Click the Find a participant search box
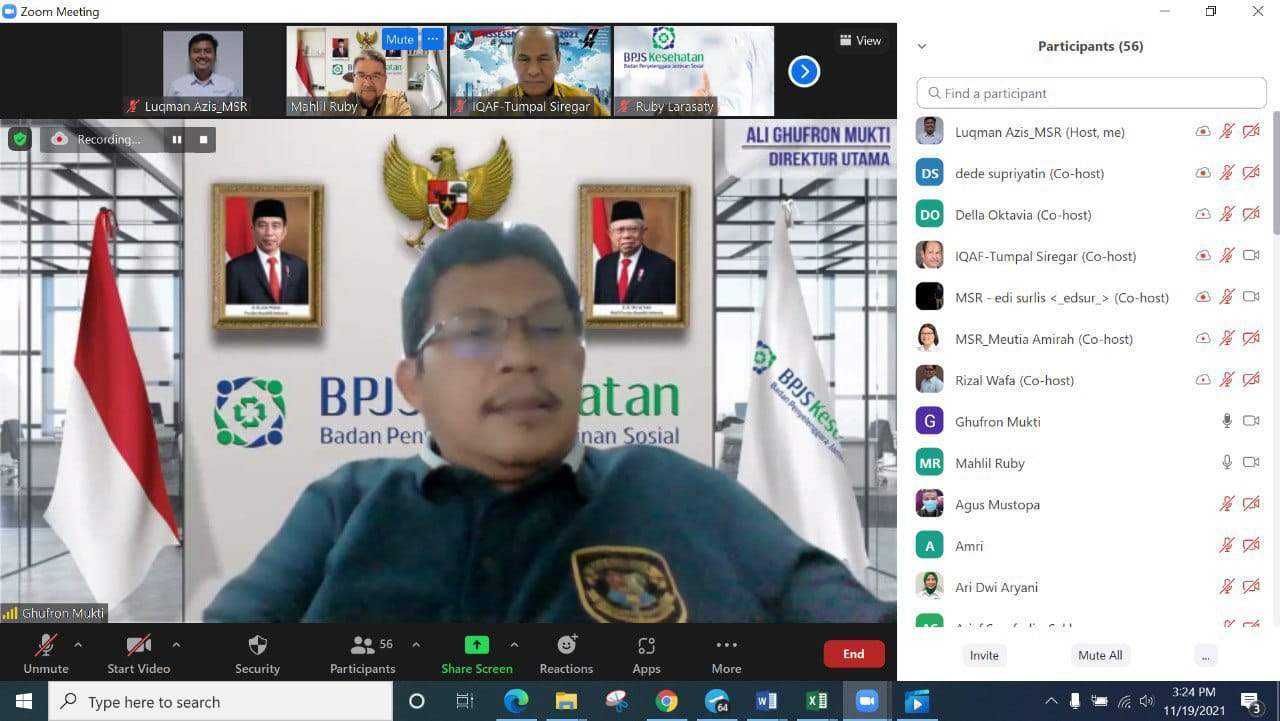This screenshot has height=721, width=1280. click(x=1092, y=93)
